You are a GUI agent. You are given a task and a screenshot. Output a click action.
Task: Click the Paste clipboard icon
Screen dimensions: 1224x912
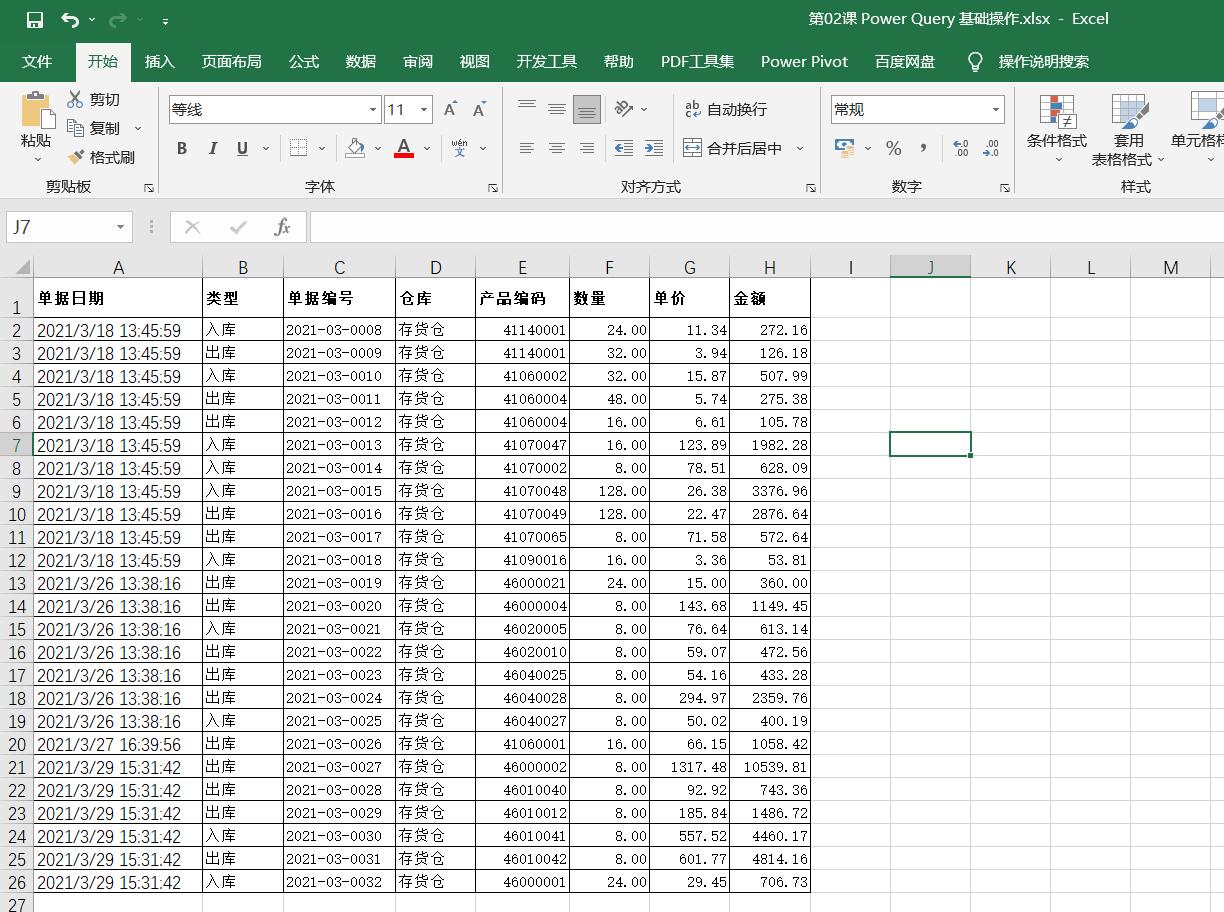coord(37,110)
